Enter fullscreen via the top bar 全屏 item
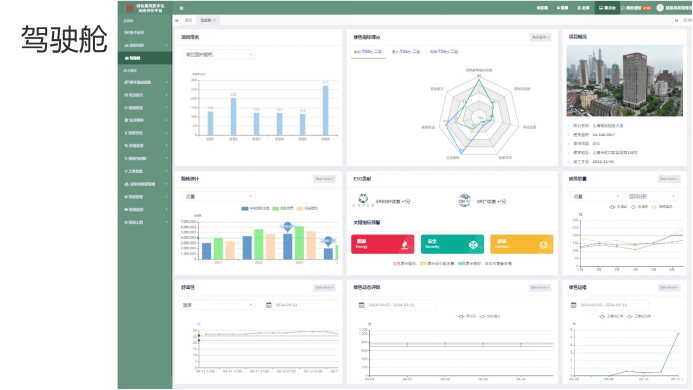693x390 pixels. click(583, 8)
